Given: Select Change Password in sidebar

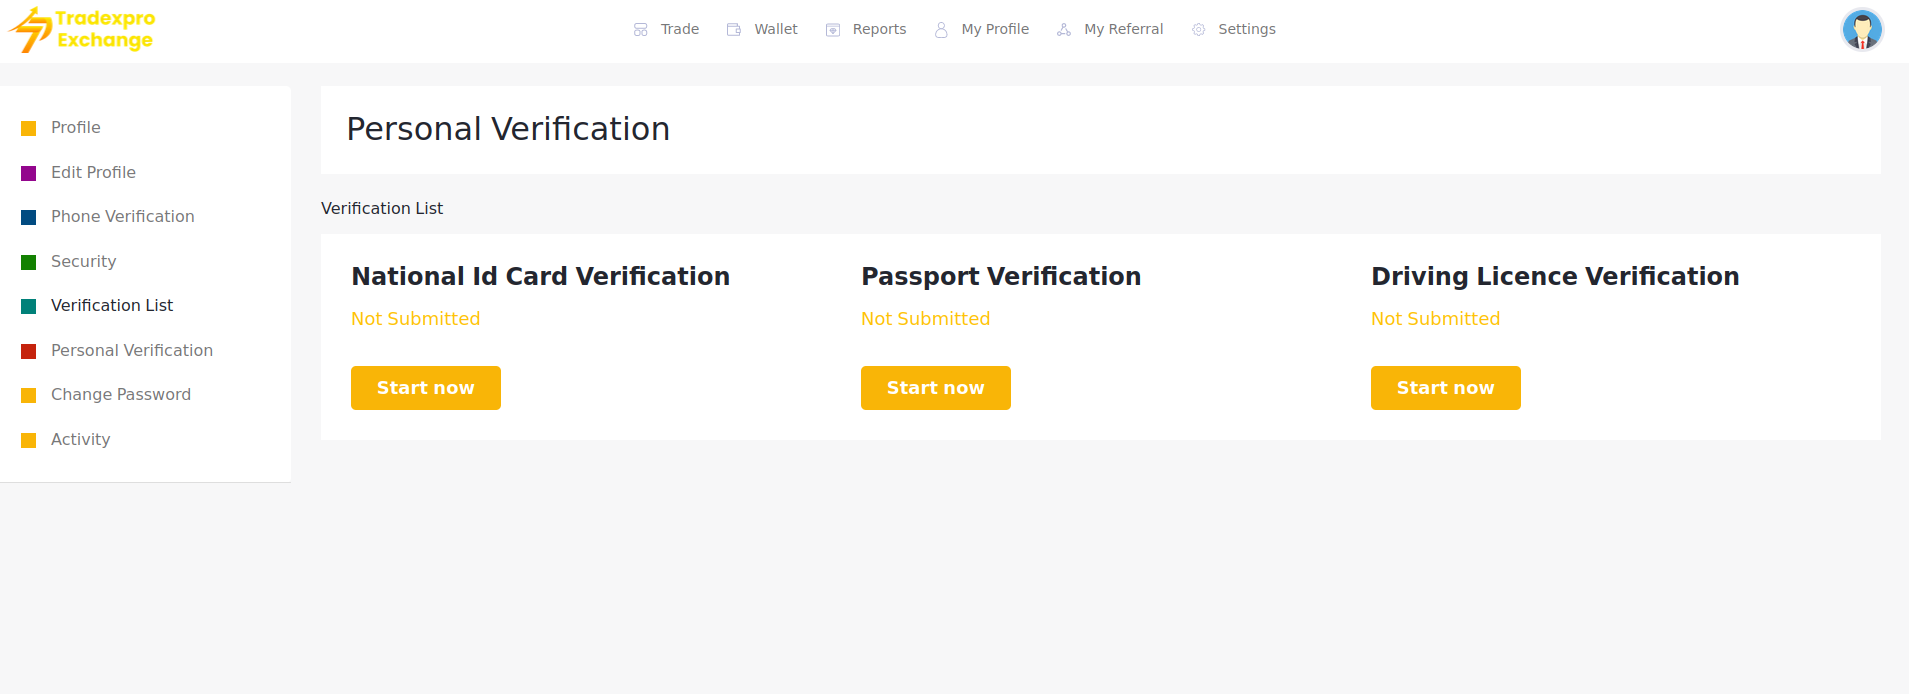Looking at the screenshot, I should point(121,395).
